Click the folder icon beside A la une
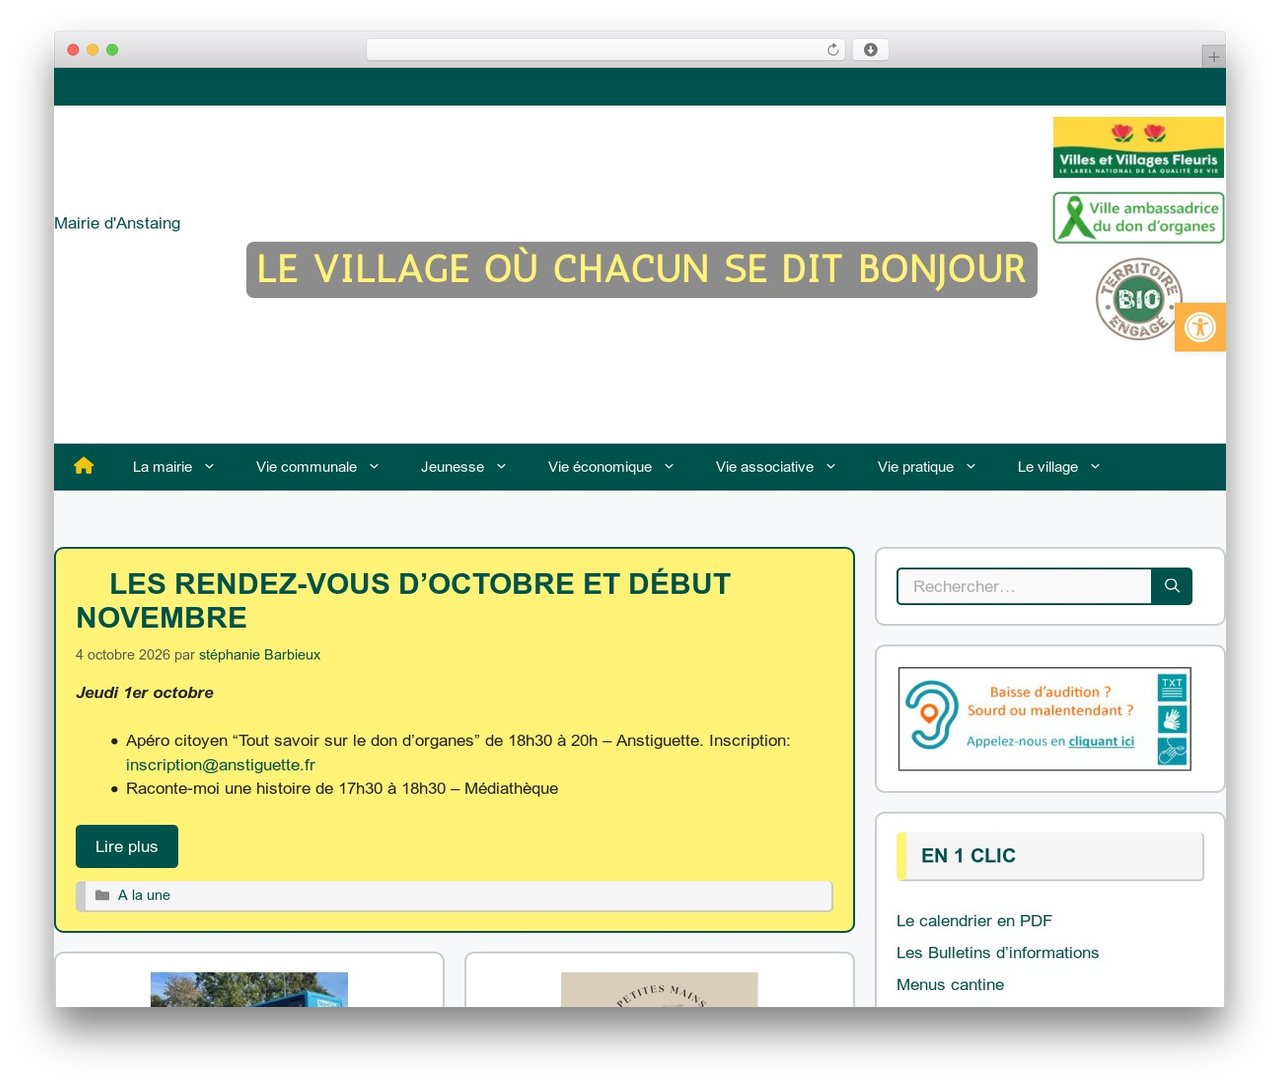The height and width of the screenshot is (1084, 1280). [102, 895]
